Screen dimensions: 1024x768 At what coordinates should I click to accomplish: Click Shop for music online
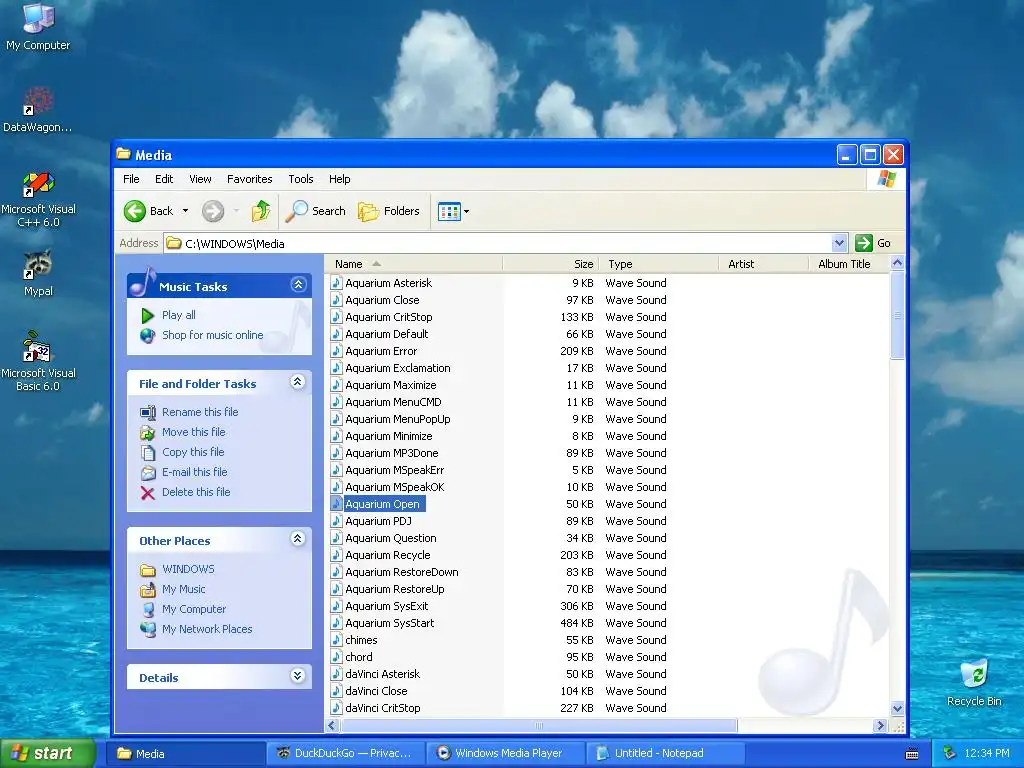(212, 335)
